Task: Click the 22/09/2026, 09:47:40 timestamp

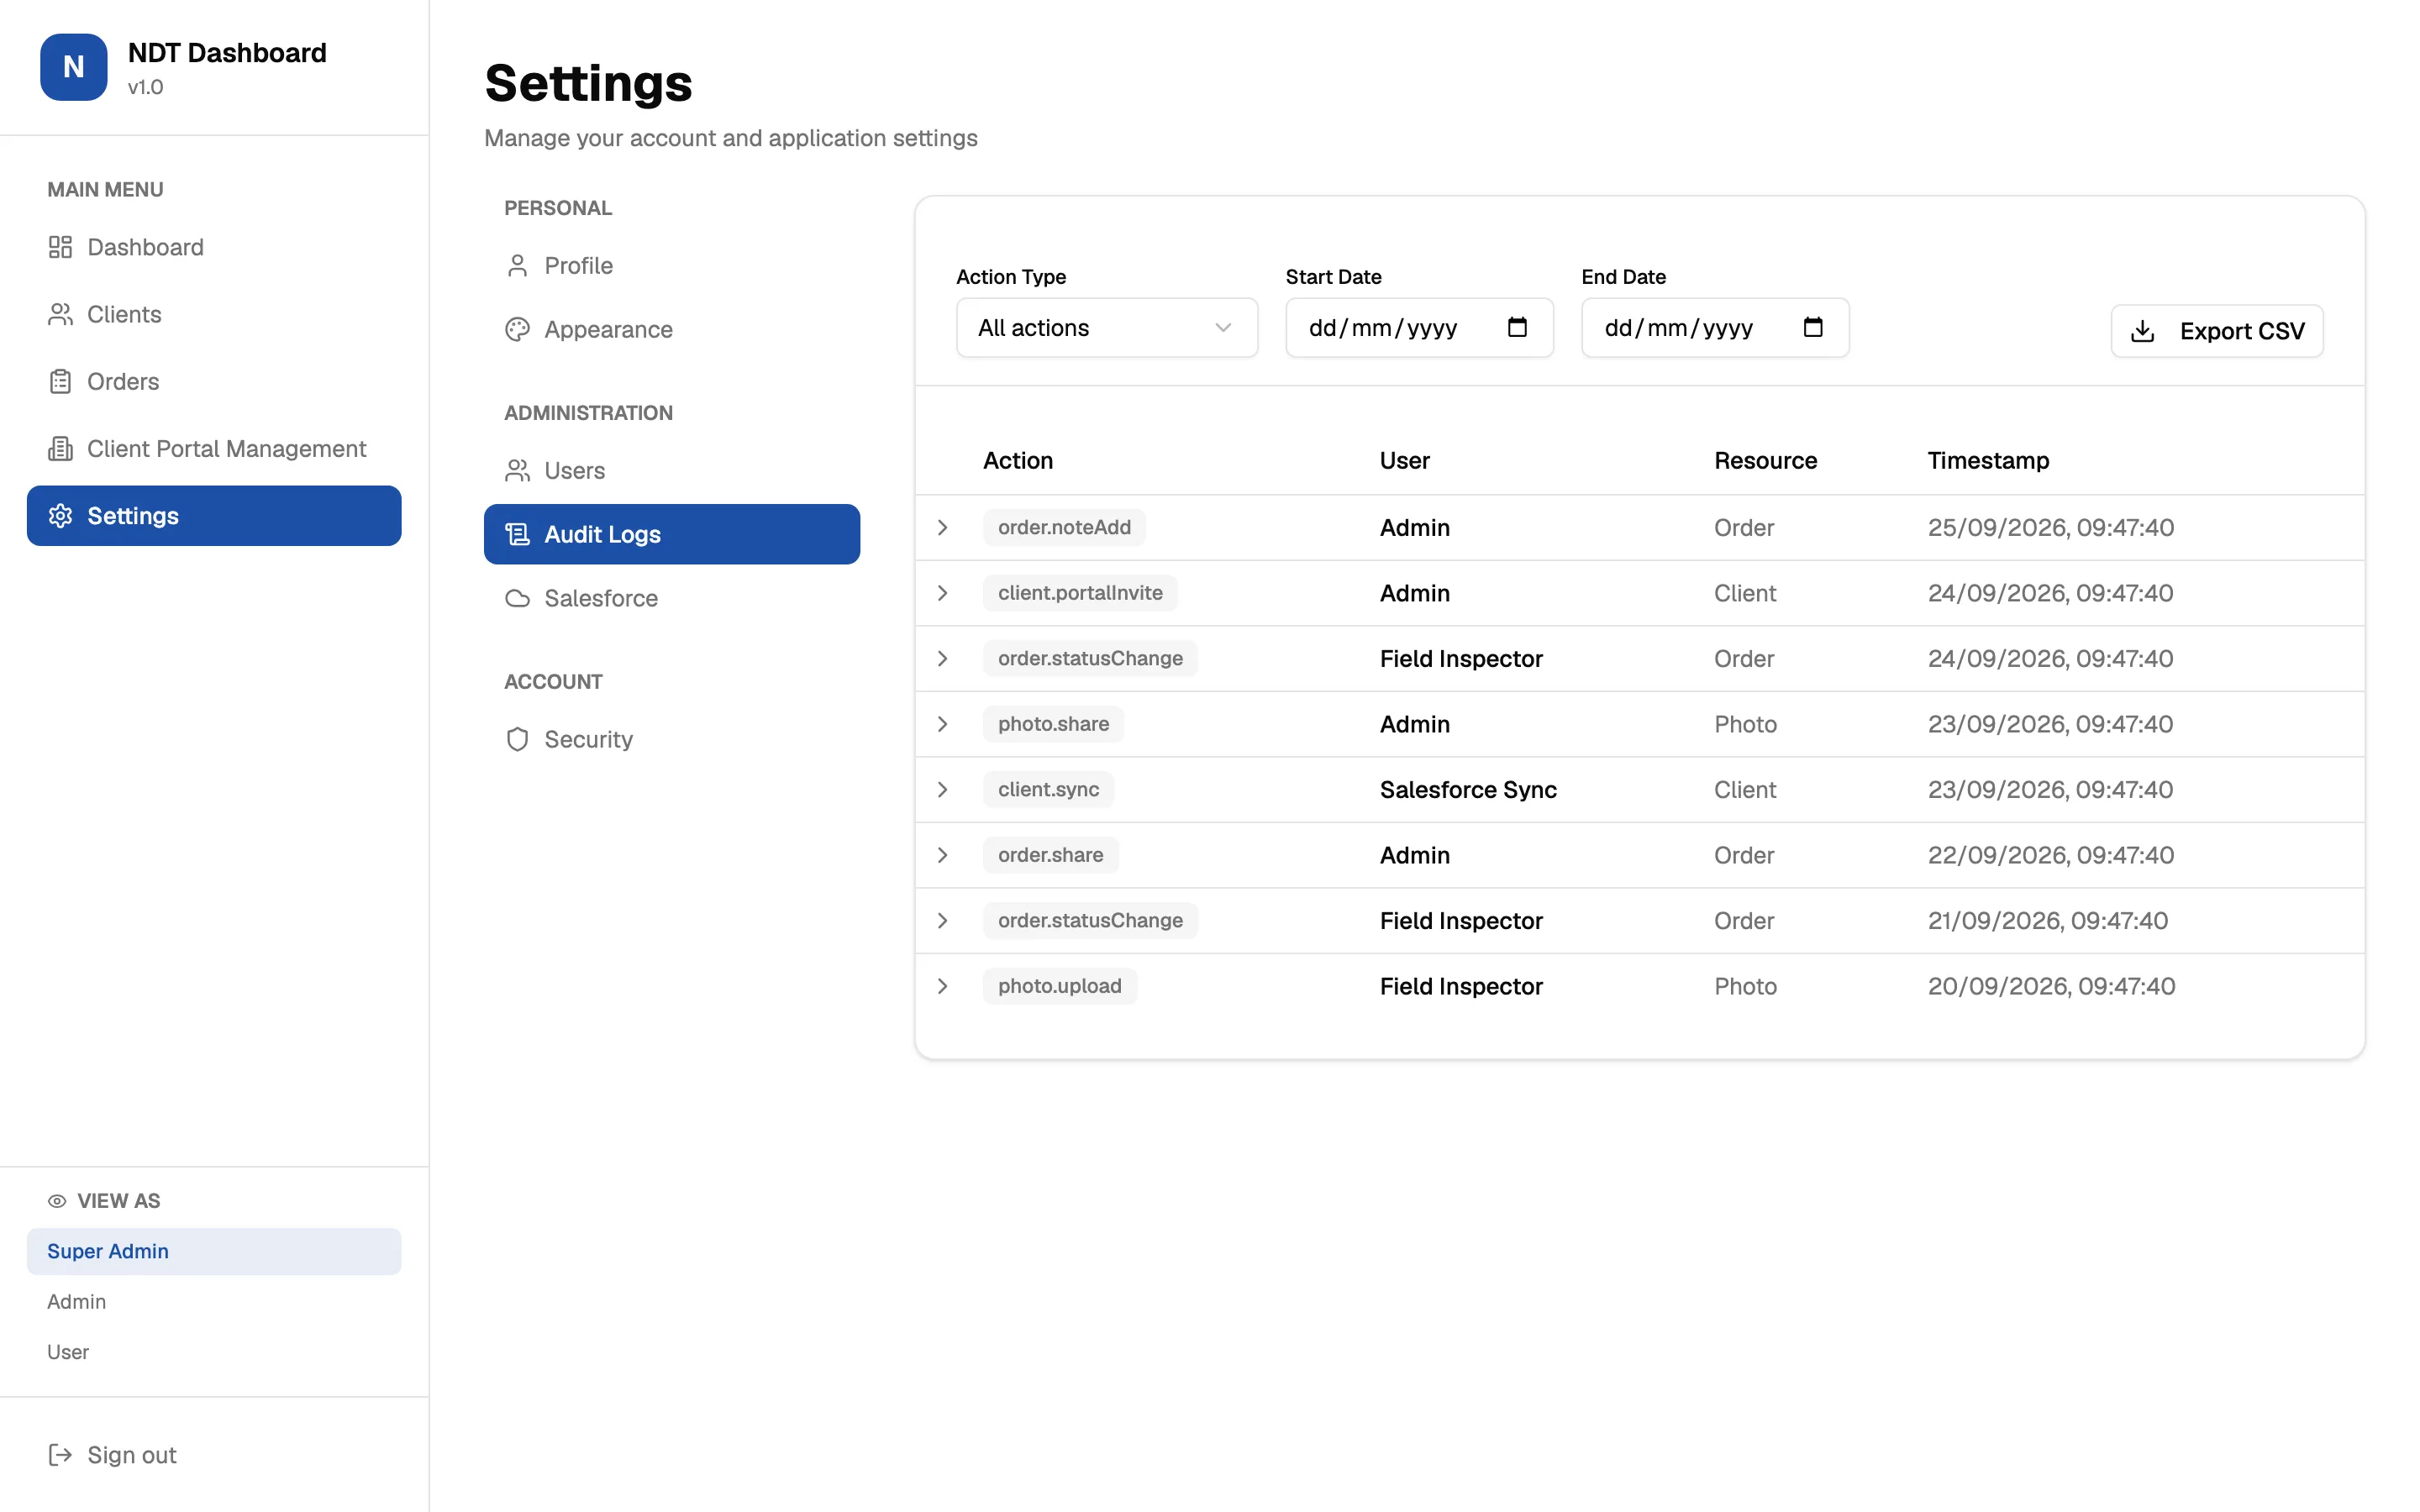Action: [2051, 855]
